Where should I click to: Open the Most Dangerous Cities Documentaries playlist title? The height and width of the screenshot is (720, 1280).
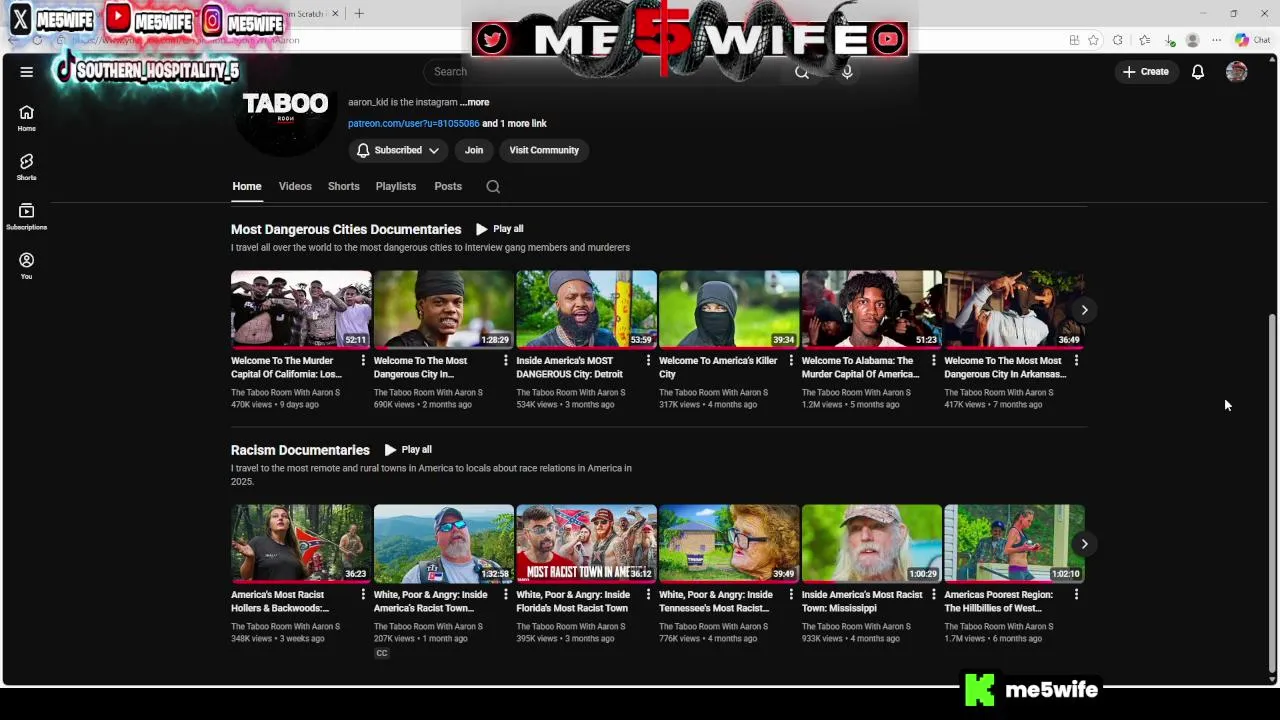(x=346, y=229)
